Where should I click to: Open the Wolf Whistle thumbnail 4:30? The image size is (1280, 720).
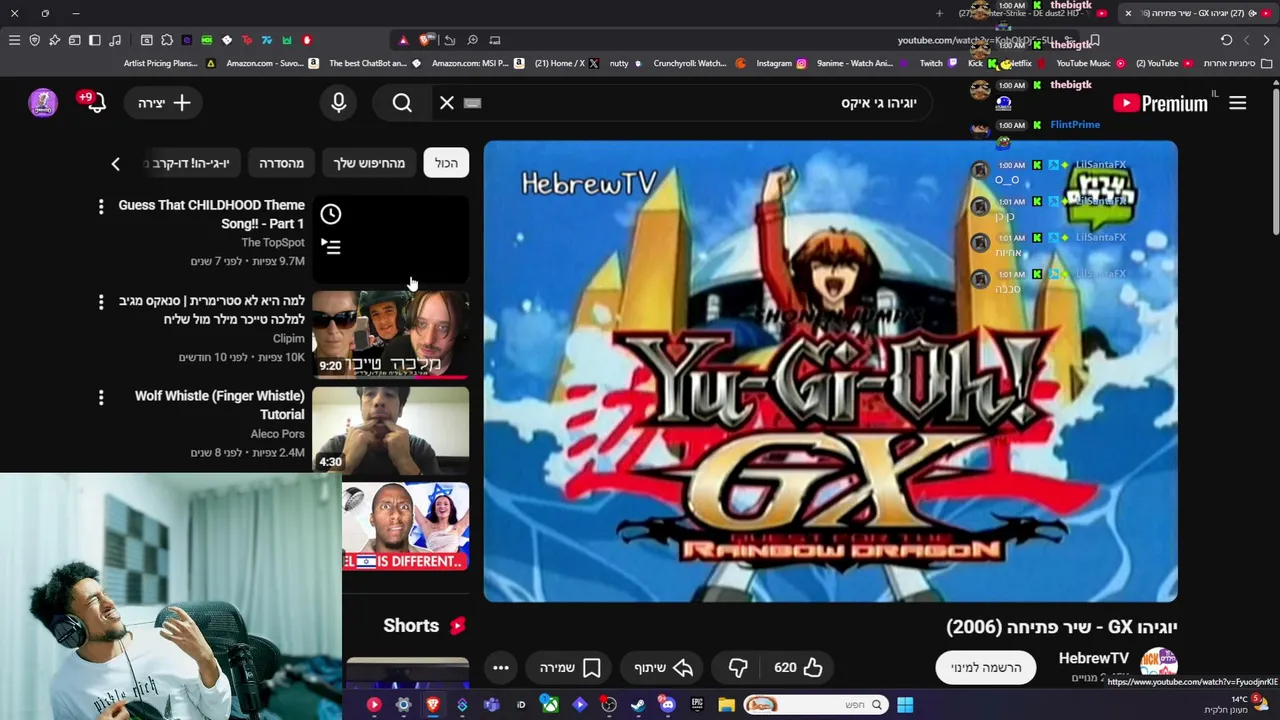(391, 431)
